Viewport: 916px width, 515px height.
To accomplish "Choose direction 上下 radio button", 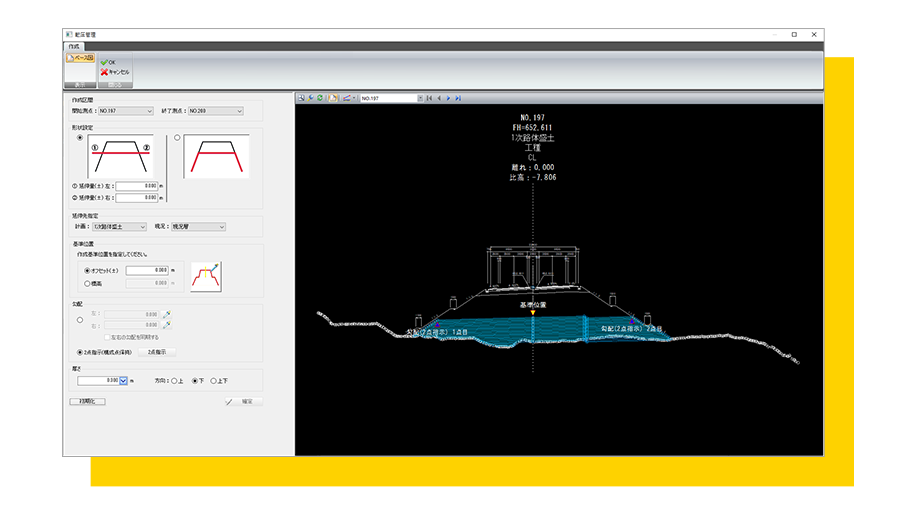I will pos(213,381).
